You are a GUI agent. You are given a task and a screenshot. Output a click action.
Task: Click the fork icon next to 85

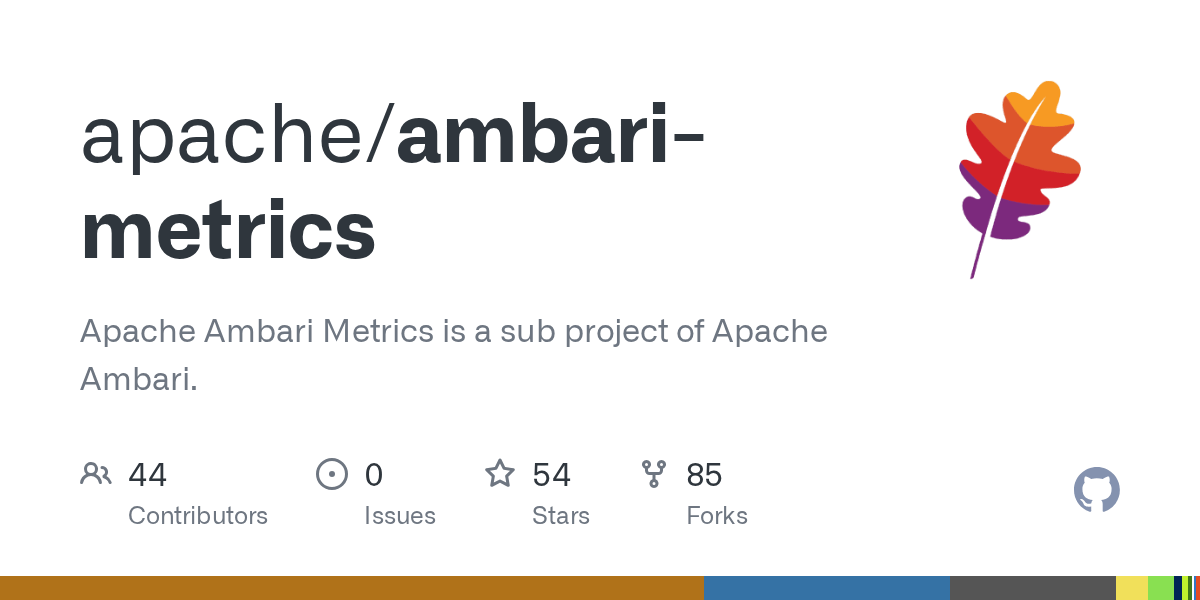click(654, 473)
